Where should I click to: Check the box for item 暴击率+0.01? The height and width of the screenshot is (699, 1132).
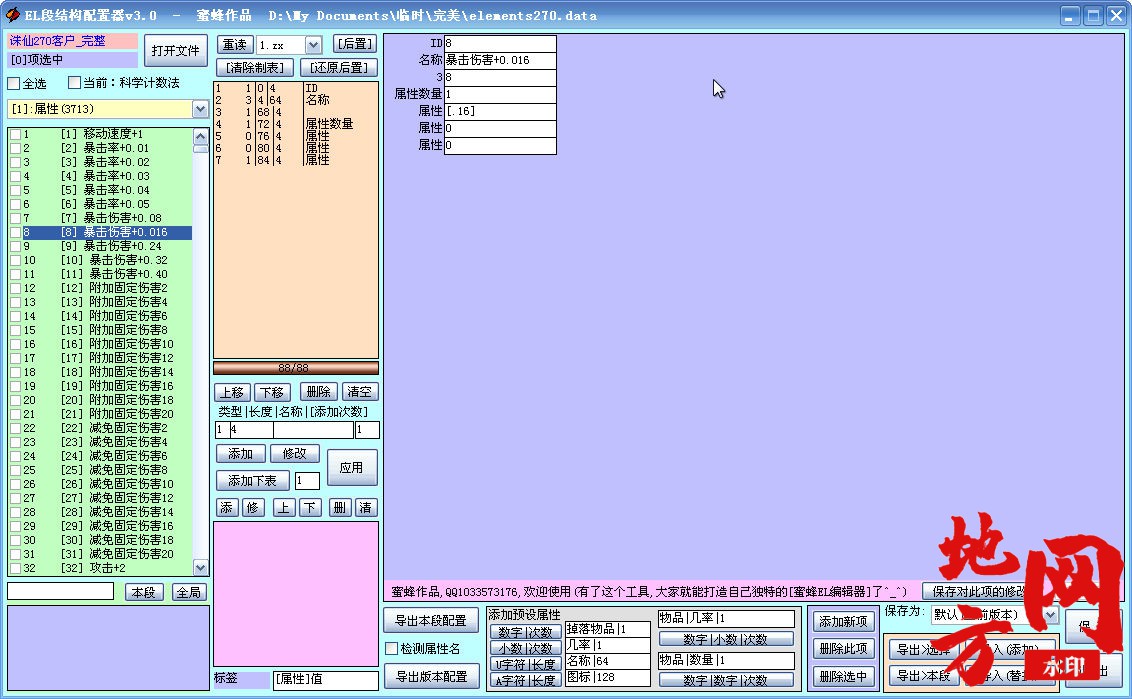click(x=15, y=148)
